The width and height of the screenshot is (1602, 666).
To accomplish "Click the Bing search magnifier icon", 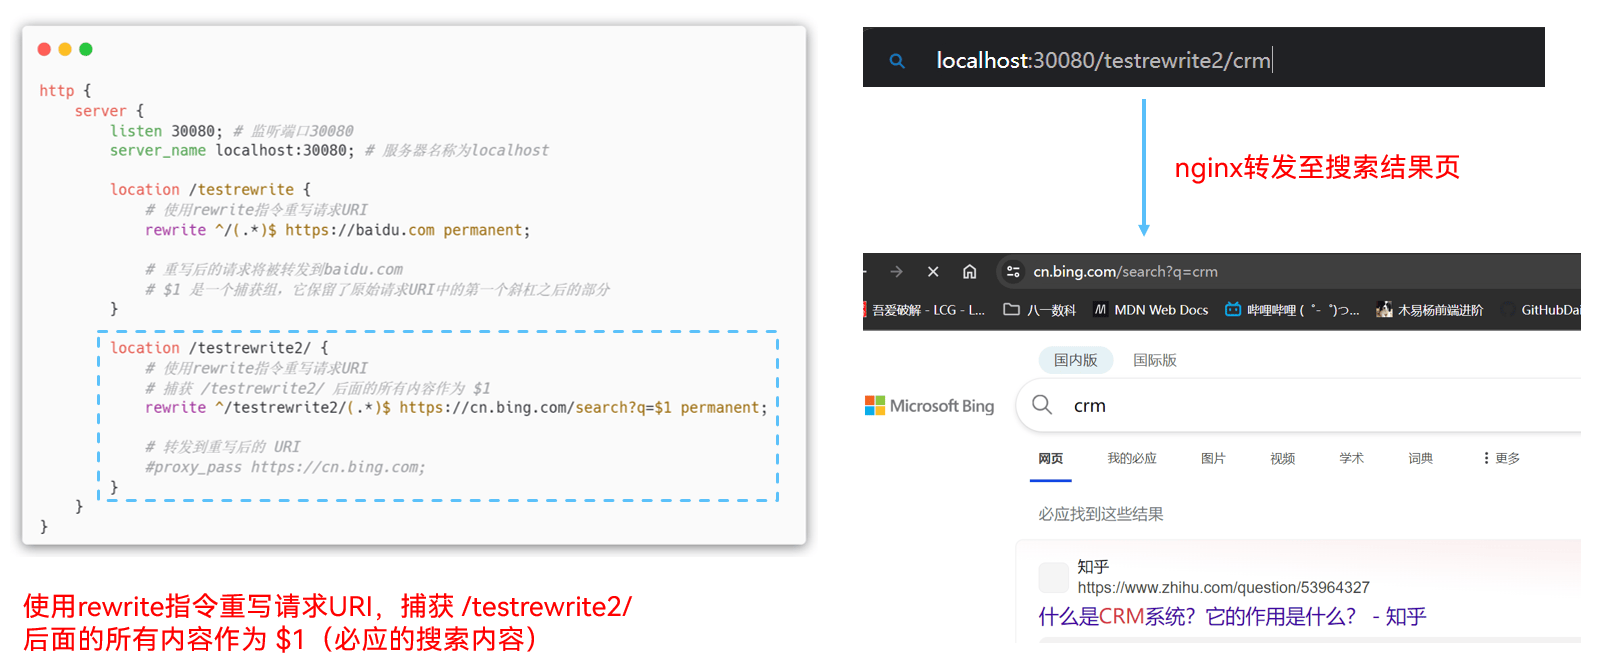I will click(1042, 405).
